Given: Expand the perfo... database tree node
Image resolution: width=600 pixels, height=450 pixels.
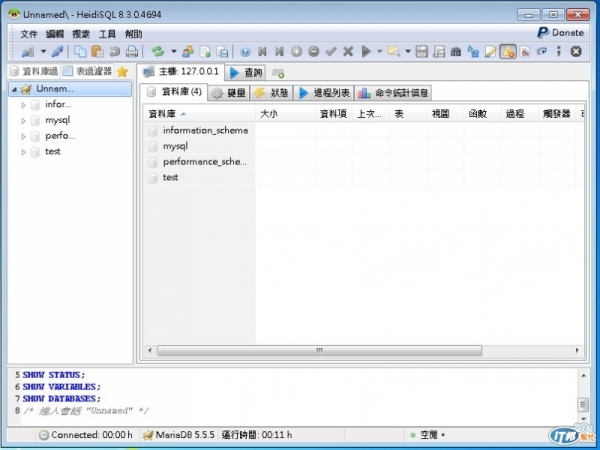Looking at the screenshot, I should point(23,137).
